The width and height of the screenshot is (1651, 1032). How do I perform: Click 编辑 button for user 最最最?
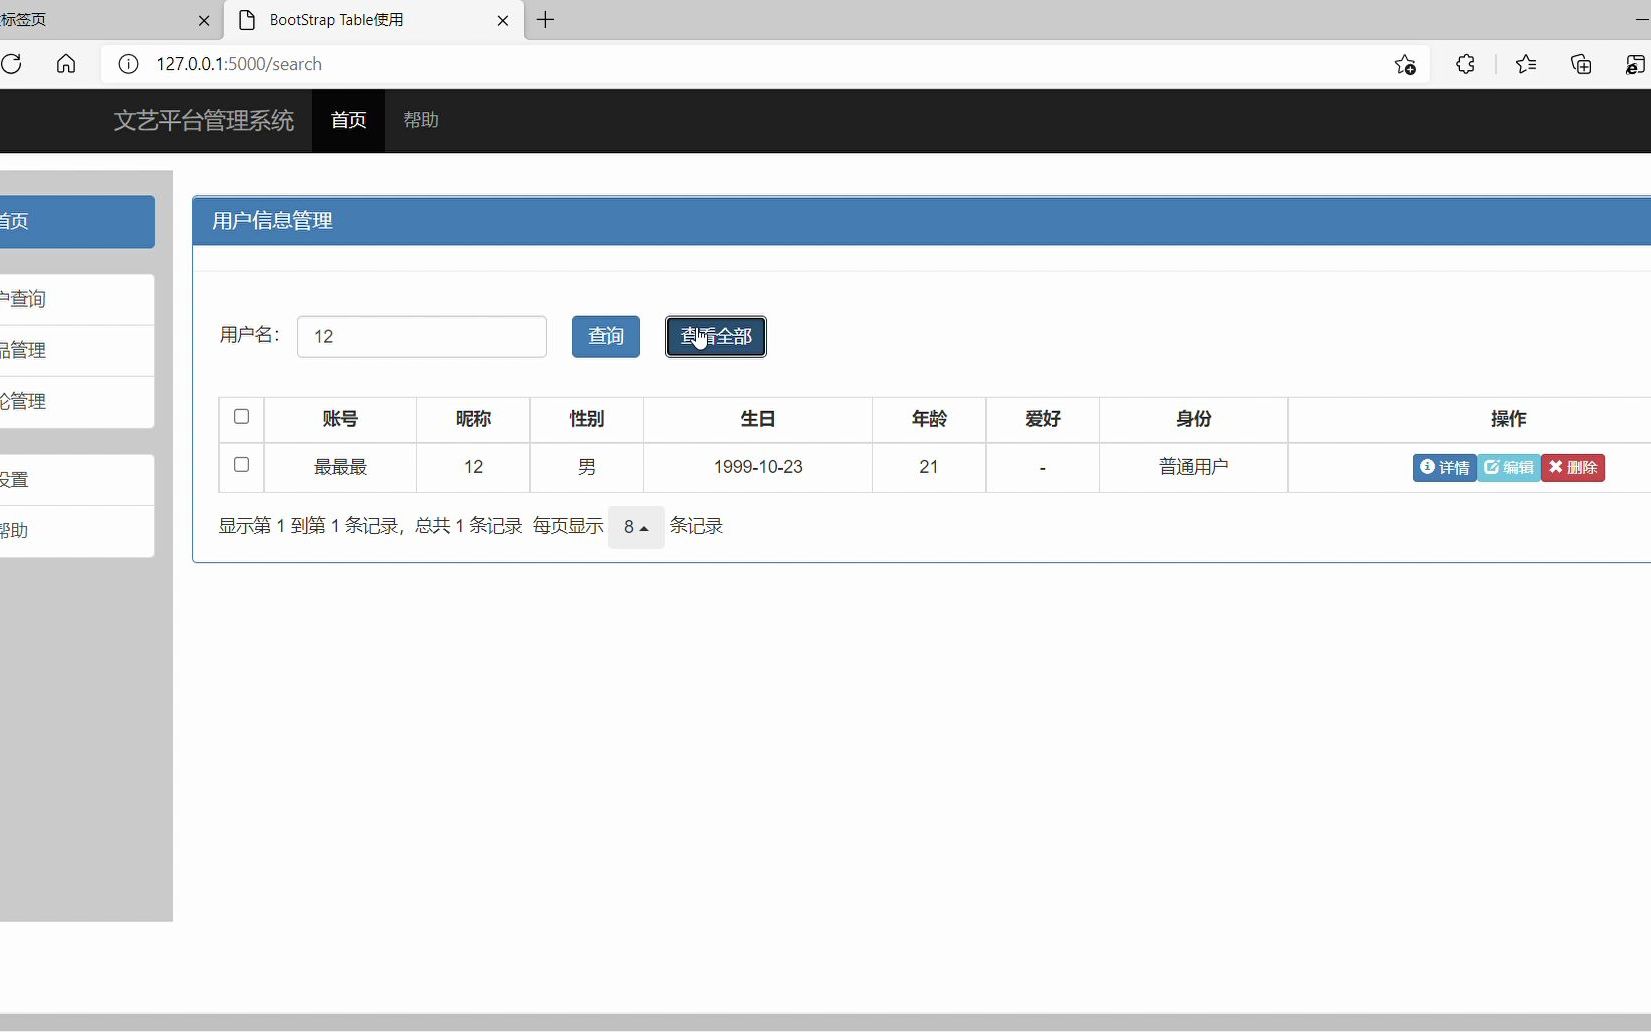(x=1509, y=467)
